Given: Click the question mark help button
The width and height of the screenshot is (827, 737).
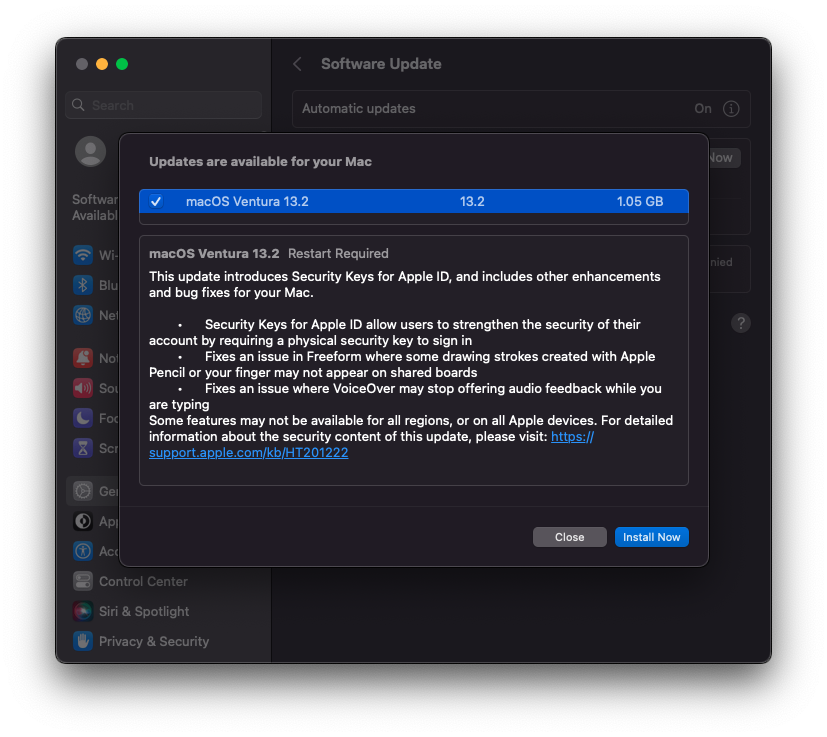Looking at the screenshot, I should click(741, 323).
